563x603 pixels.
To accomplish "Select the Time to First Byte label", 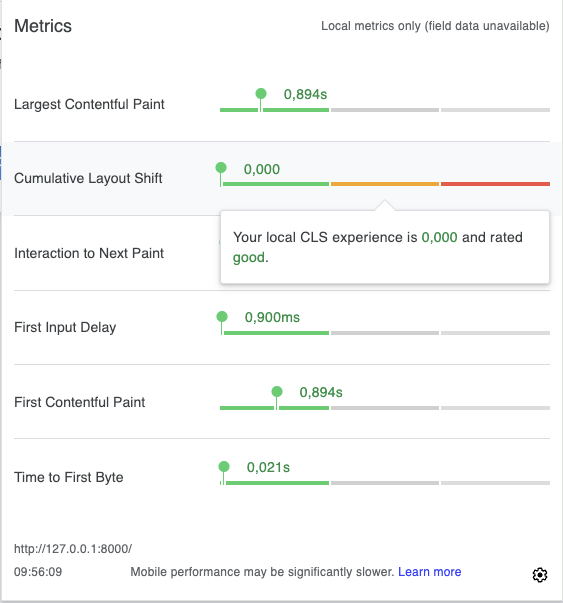I will [68, 477].
